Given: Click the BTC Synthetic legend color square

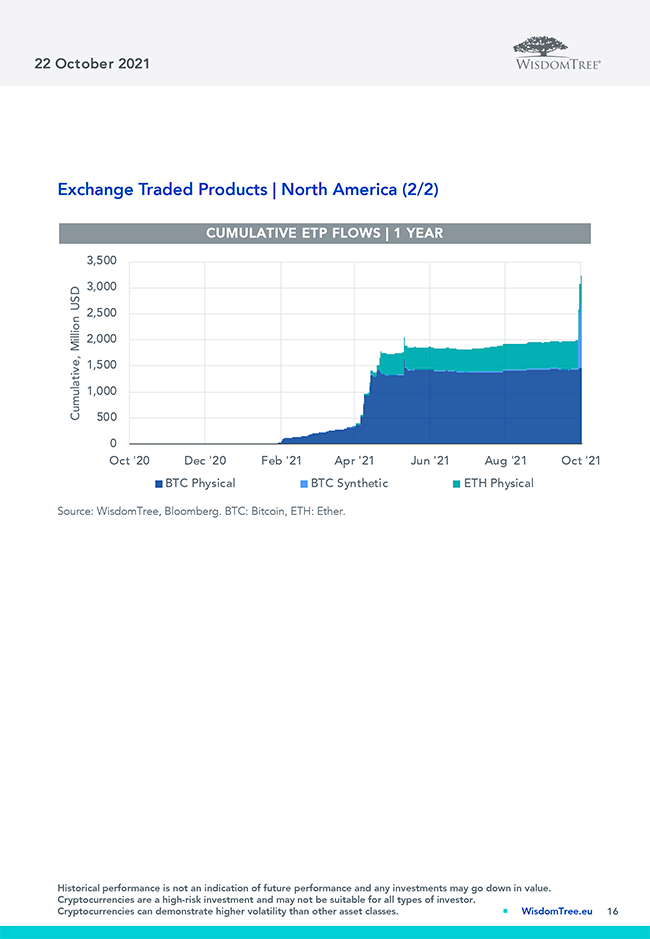Looking at the screenshot, I should click(304, 484).
